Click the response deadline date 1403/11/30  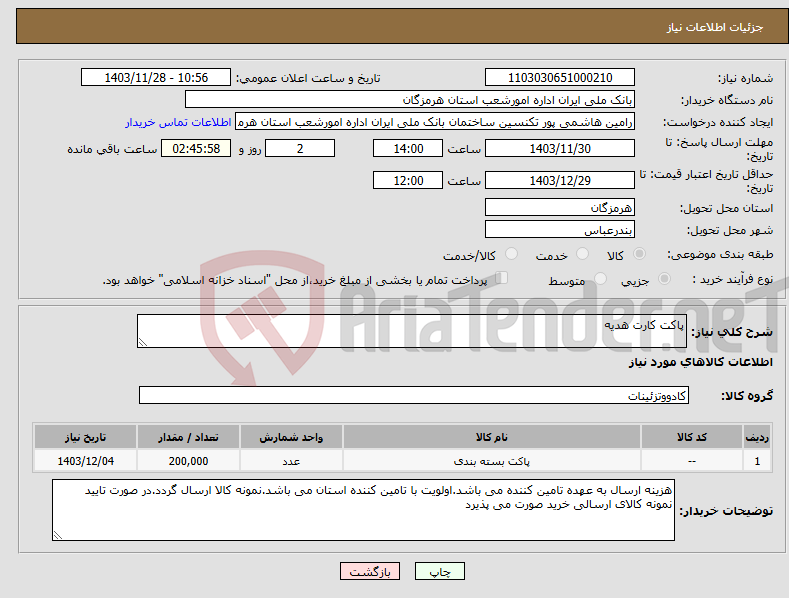[560, 148]
